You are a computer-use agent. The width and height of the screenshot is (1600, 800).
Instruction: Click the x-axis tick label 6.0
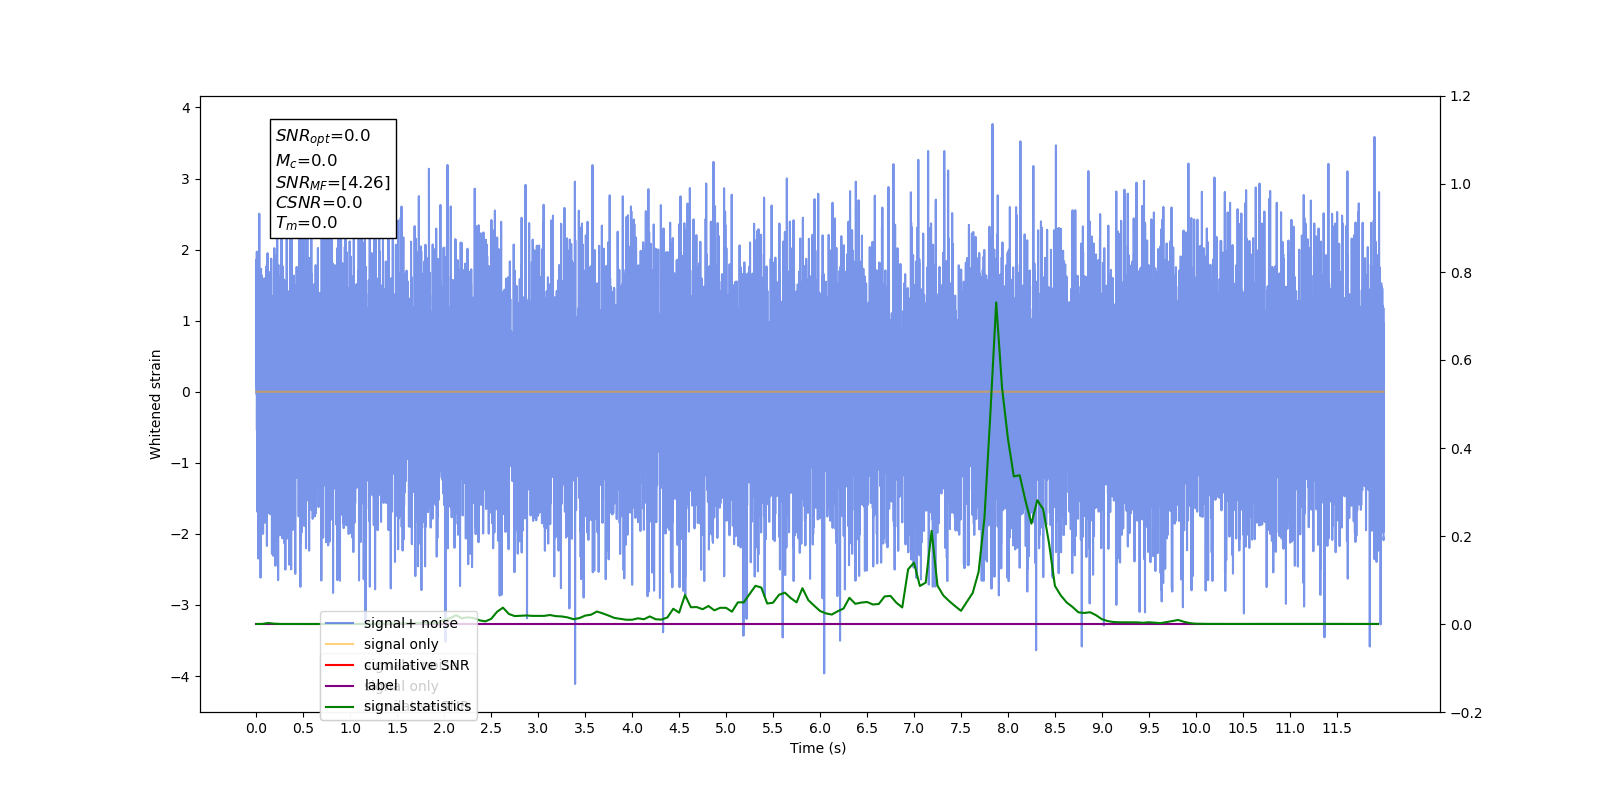click(x=820, y=728)
